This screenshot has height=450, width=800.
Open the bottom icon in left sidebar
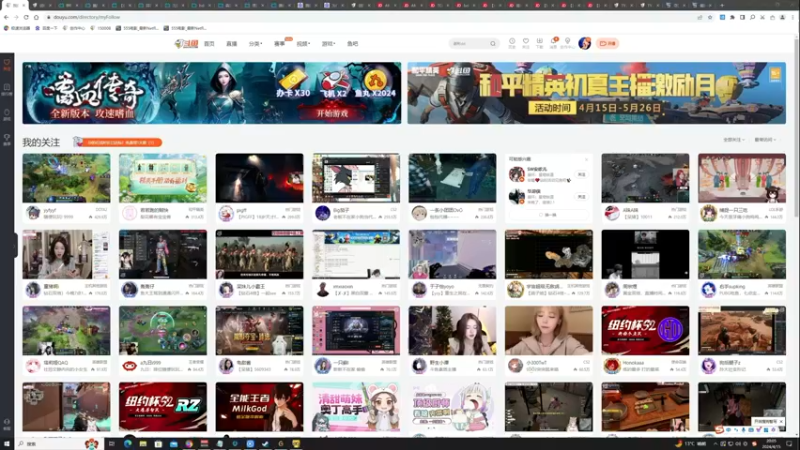pyautogui.click(x=7, y=424)
